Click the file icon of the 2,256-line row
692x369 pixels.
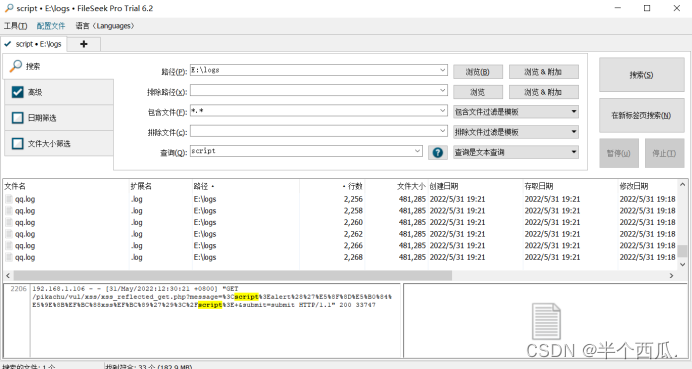[x=9, y=199]
